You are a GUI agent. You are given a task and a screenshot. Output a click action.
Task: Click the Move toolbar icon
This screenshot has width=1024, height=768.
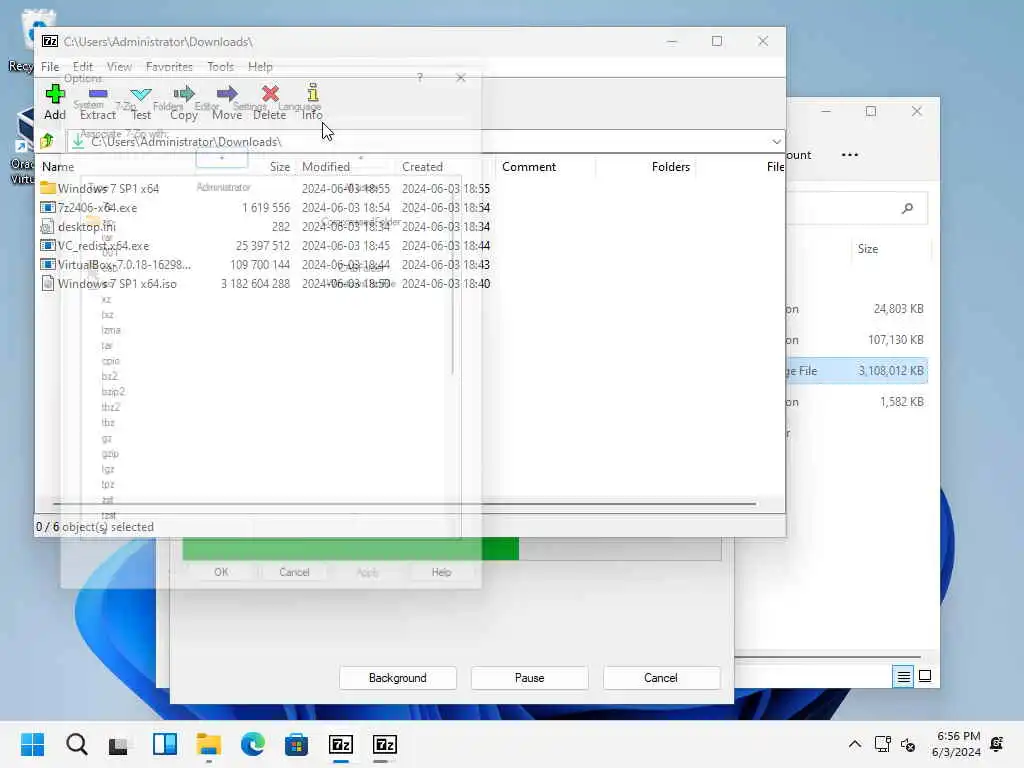click(x=227, y=95)
